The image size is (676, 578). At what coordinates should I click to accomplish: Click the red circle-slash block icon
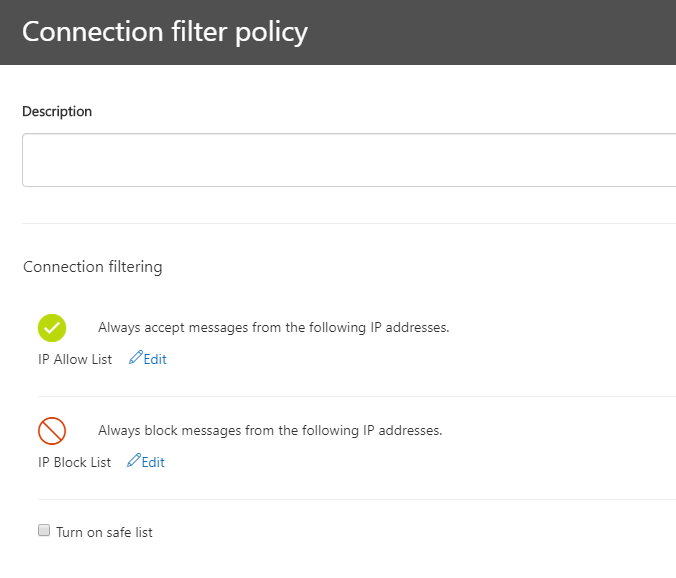point(52,431)
